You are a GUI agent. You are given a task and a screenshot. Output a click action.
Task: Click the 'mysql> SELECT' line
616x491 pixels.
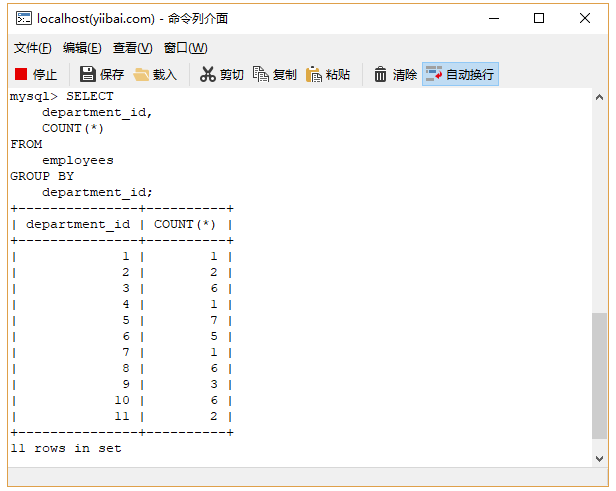pos(62,96)
